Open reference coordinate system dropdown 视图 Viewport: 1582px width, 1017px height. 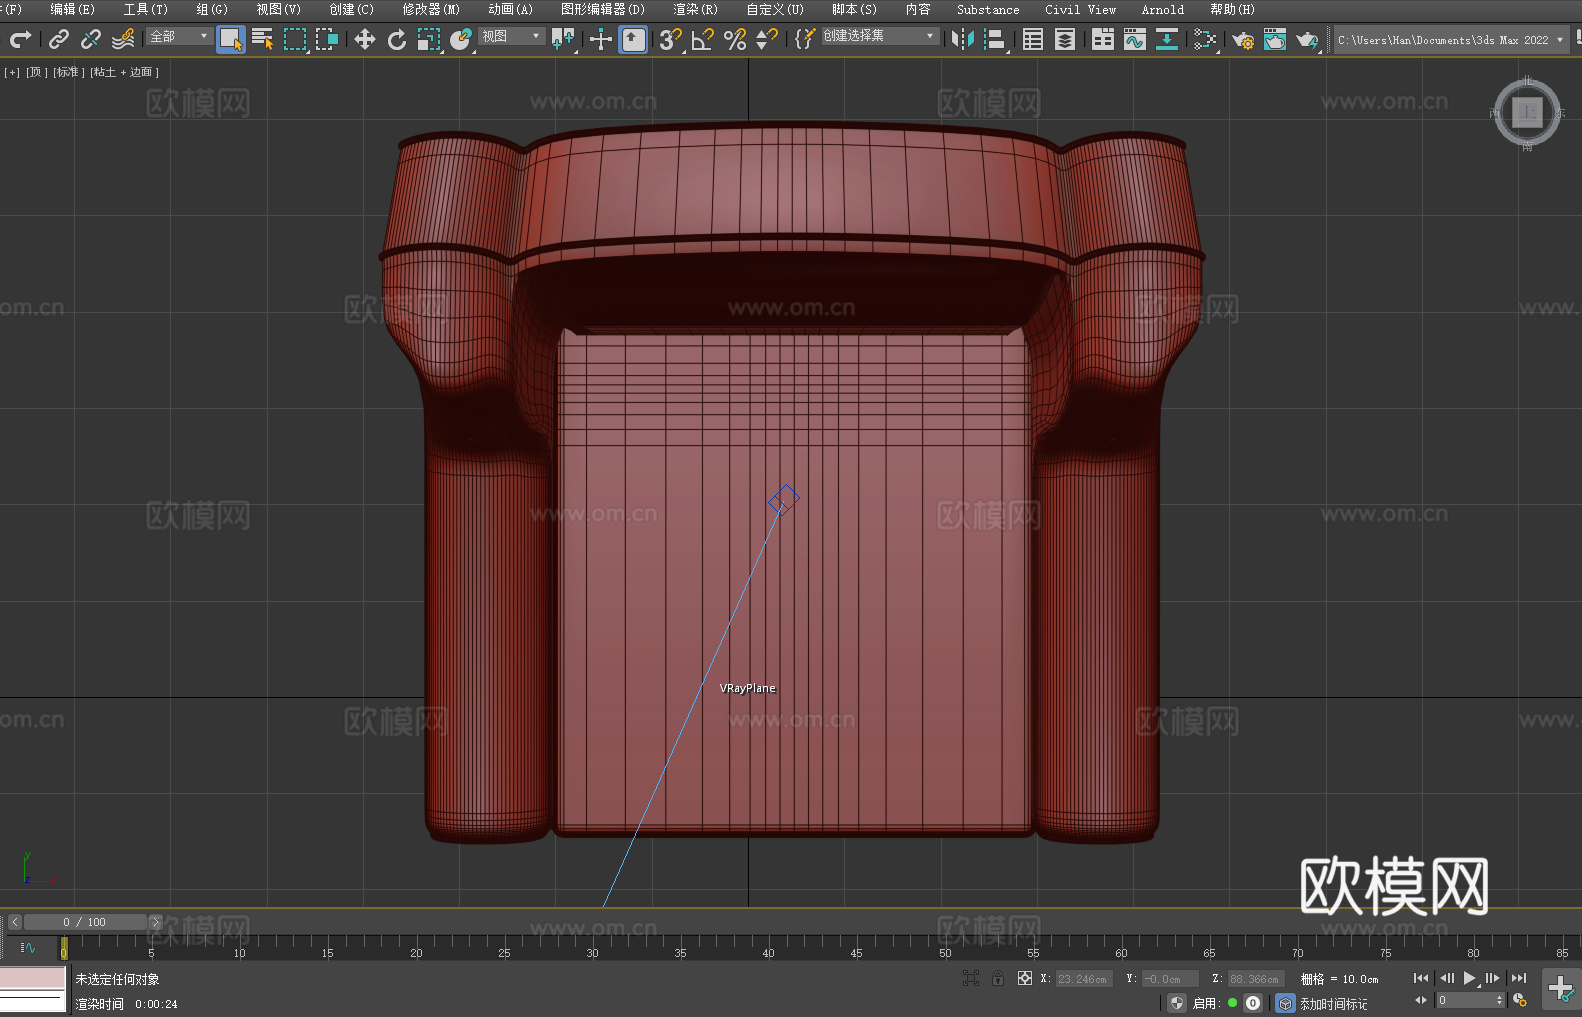point(512,36)
